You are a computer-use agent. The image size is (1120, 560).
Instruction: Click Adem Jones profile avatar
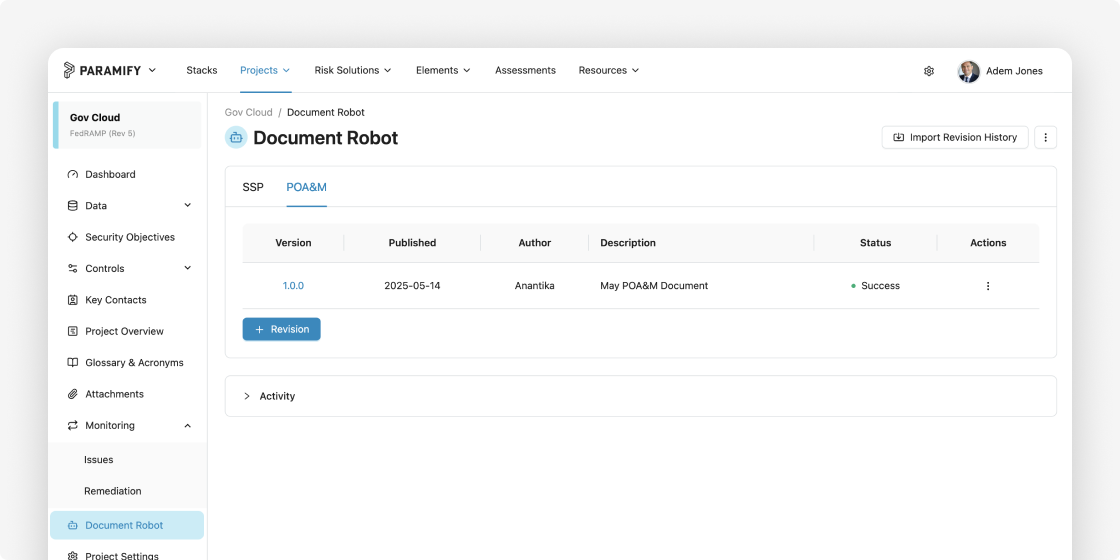tap(969, 71)
